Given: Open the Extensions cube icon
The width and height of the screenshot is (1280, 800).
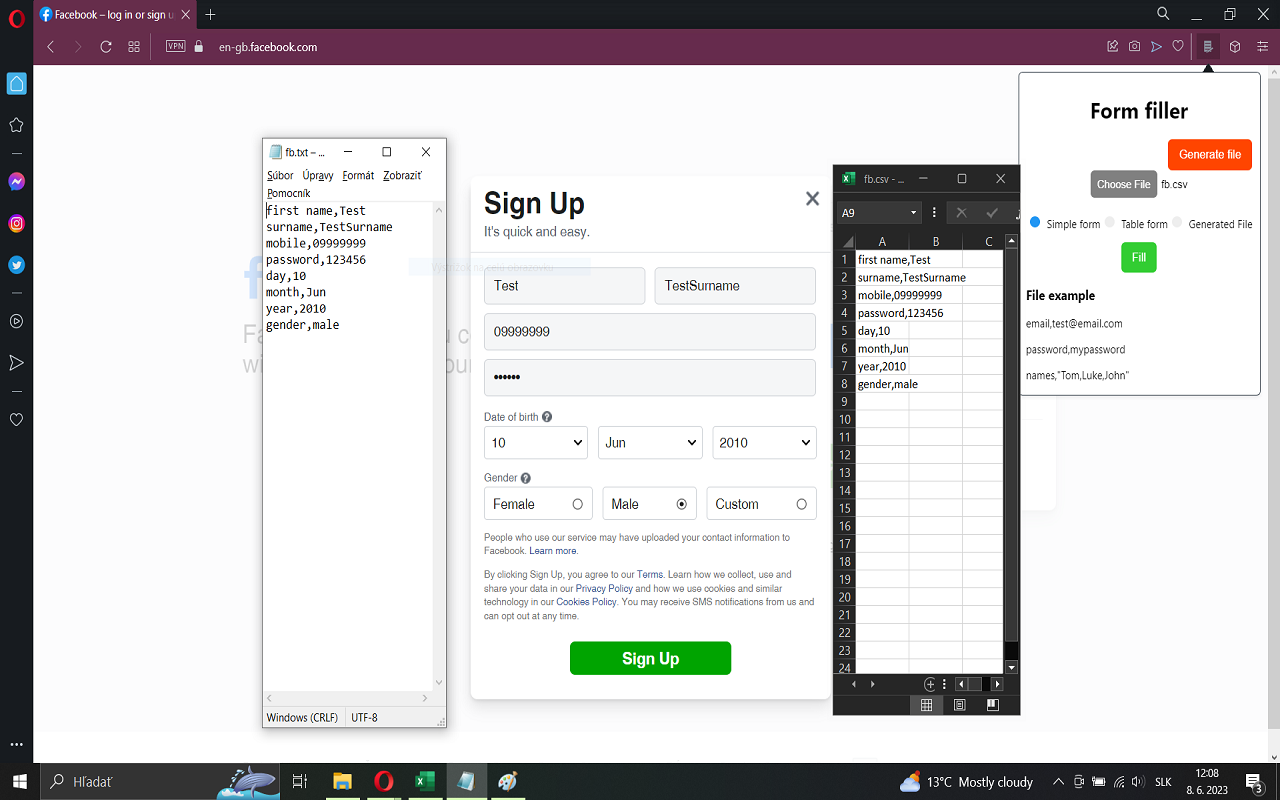Looking at the screenshot, I should pos(1235,46).
